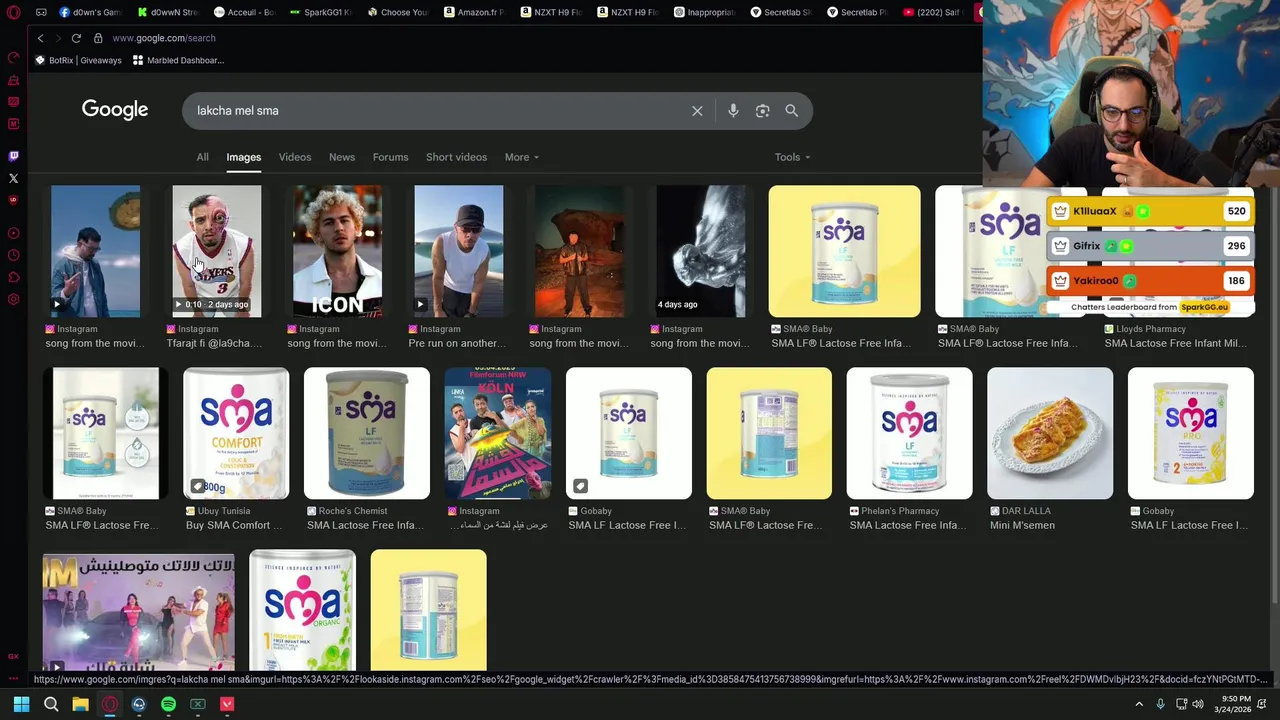The height and width of the screenshot is (720, 1280).
Task: Open History clock icon in sidebar
Action: point(13,255)
